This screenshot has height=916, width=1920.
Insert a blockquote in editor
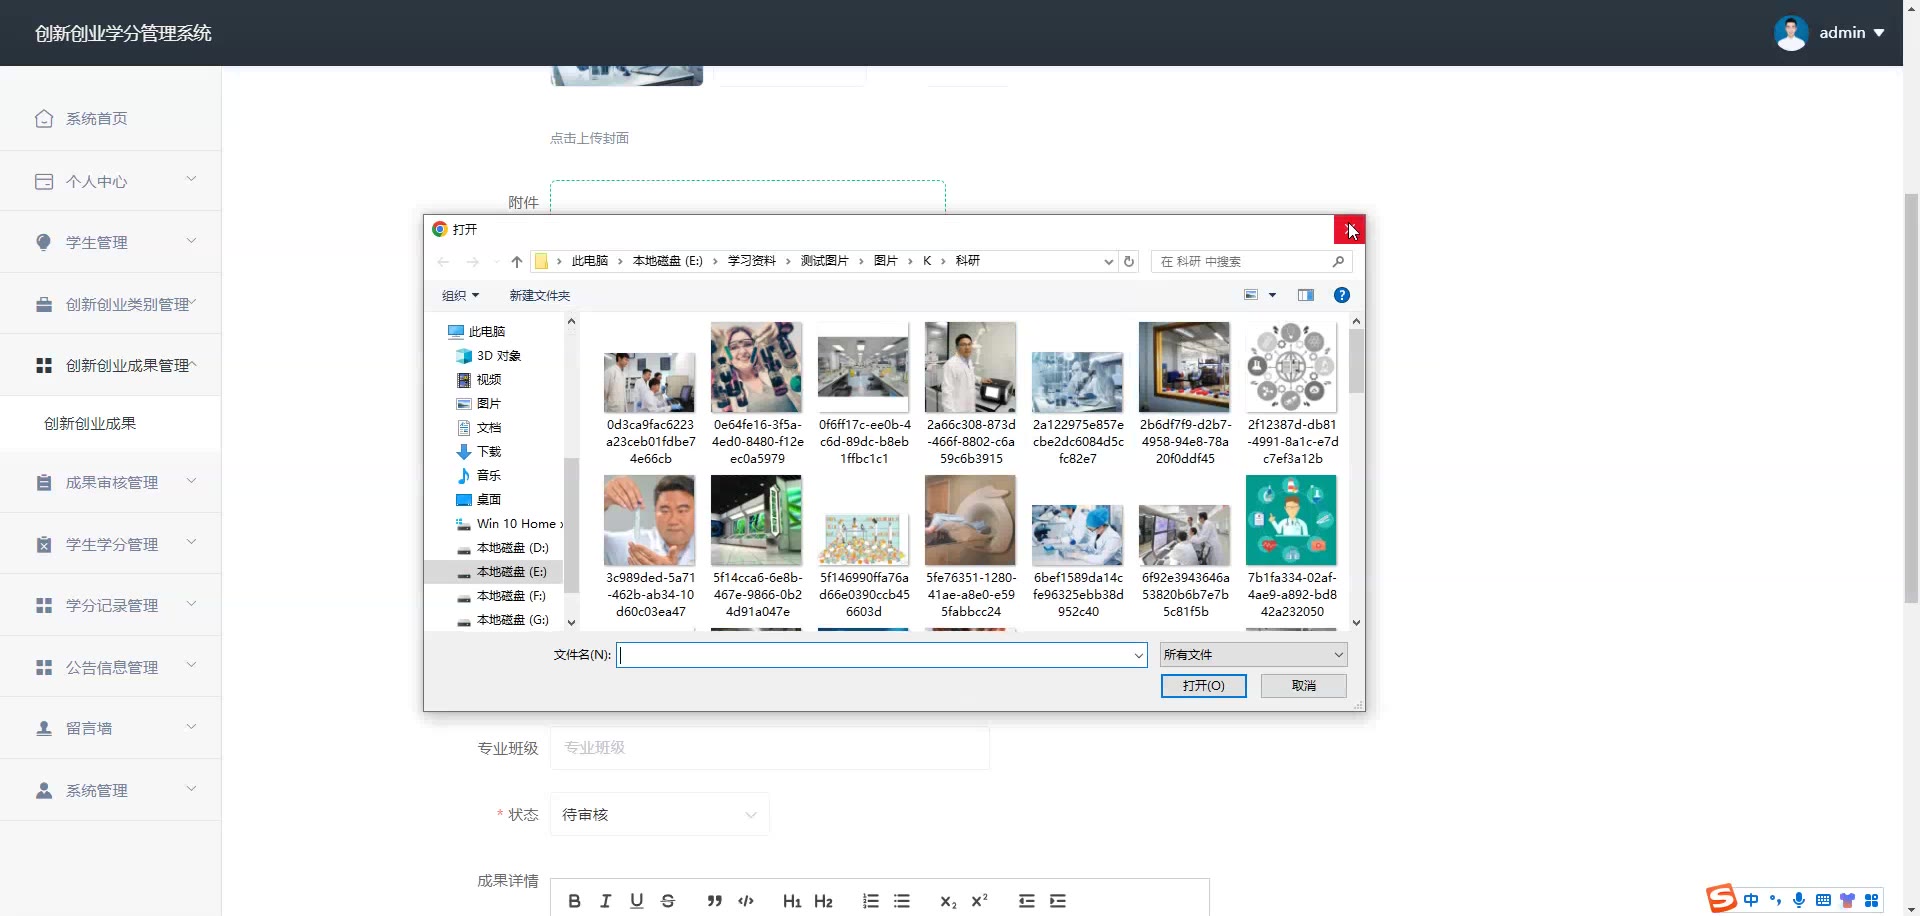click(x=714, y=901)
